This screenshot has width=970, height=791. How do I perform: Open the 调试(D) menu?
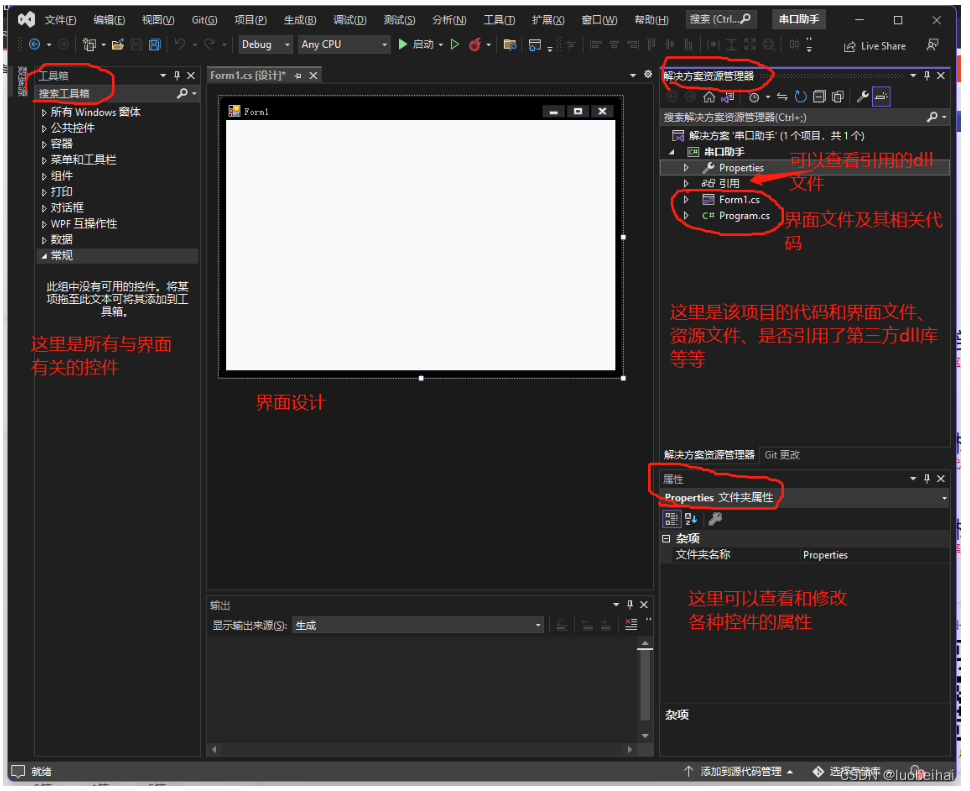(349, 19)
